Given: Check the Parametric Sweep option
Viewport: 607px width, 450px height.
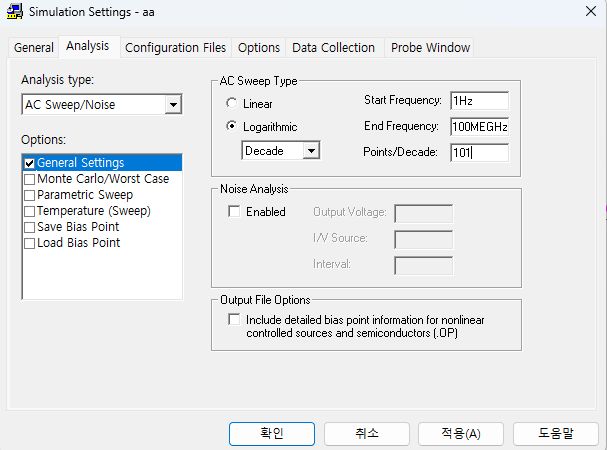Looking at the screenshot, I should coord(29,195).
